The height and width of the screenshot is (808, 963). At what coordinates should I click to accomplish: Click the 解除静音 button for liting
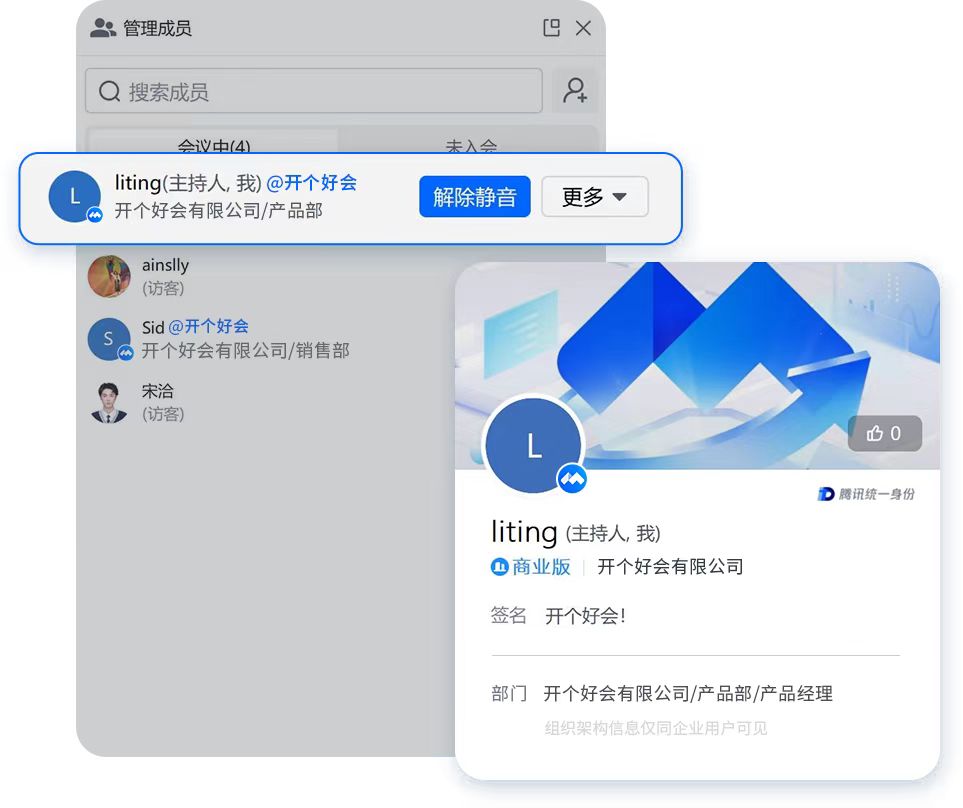tap(475, 196)
